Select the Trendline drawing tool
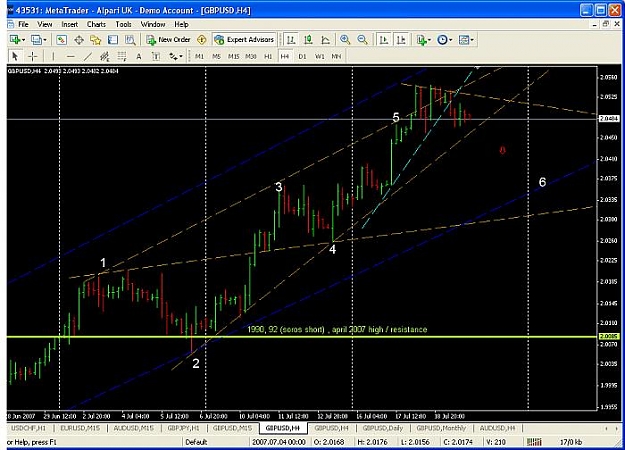Image resolution: width=625 pixels, height=450 pixels. pos(88,56)
